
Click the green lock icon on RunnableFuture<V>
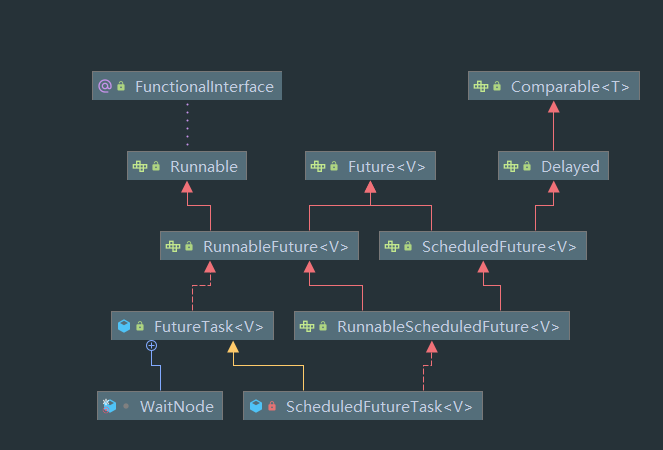pyautogui.click(x=189, y=246)
